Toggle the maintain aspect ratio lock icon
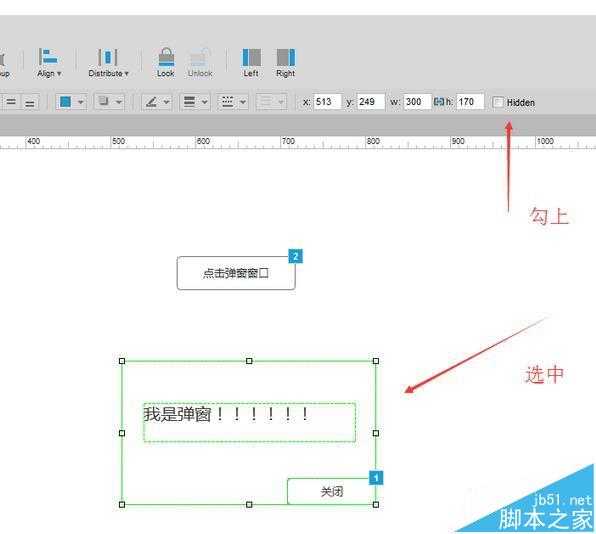The width and height of the screenshot is (596, 534). click(439, 101)
